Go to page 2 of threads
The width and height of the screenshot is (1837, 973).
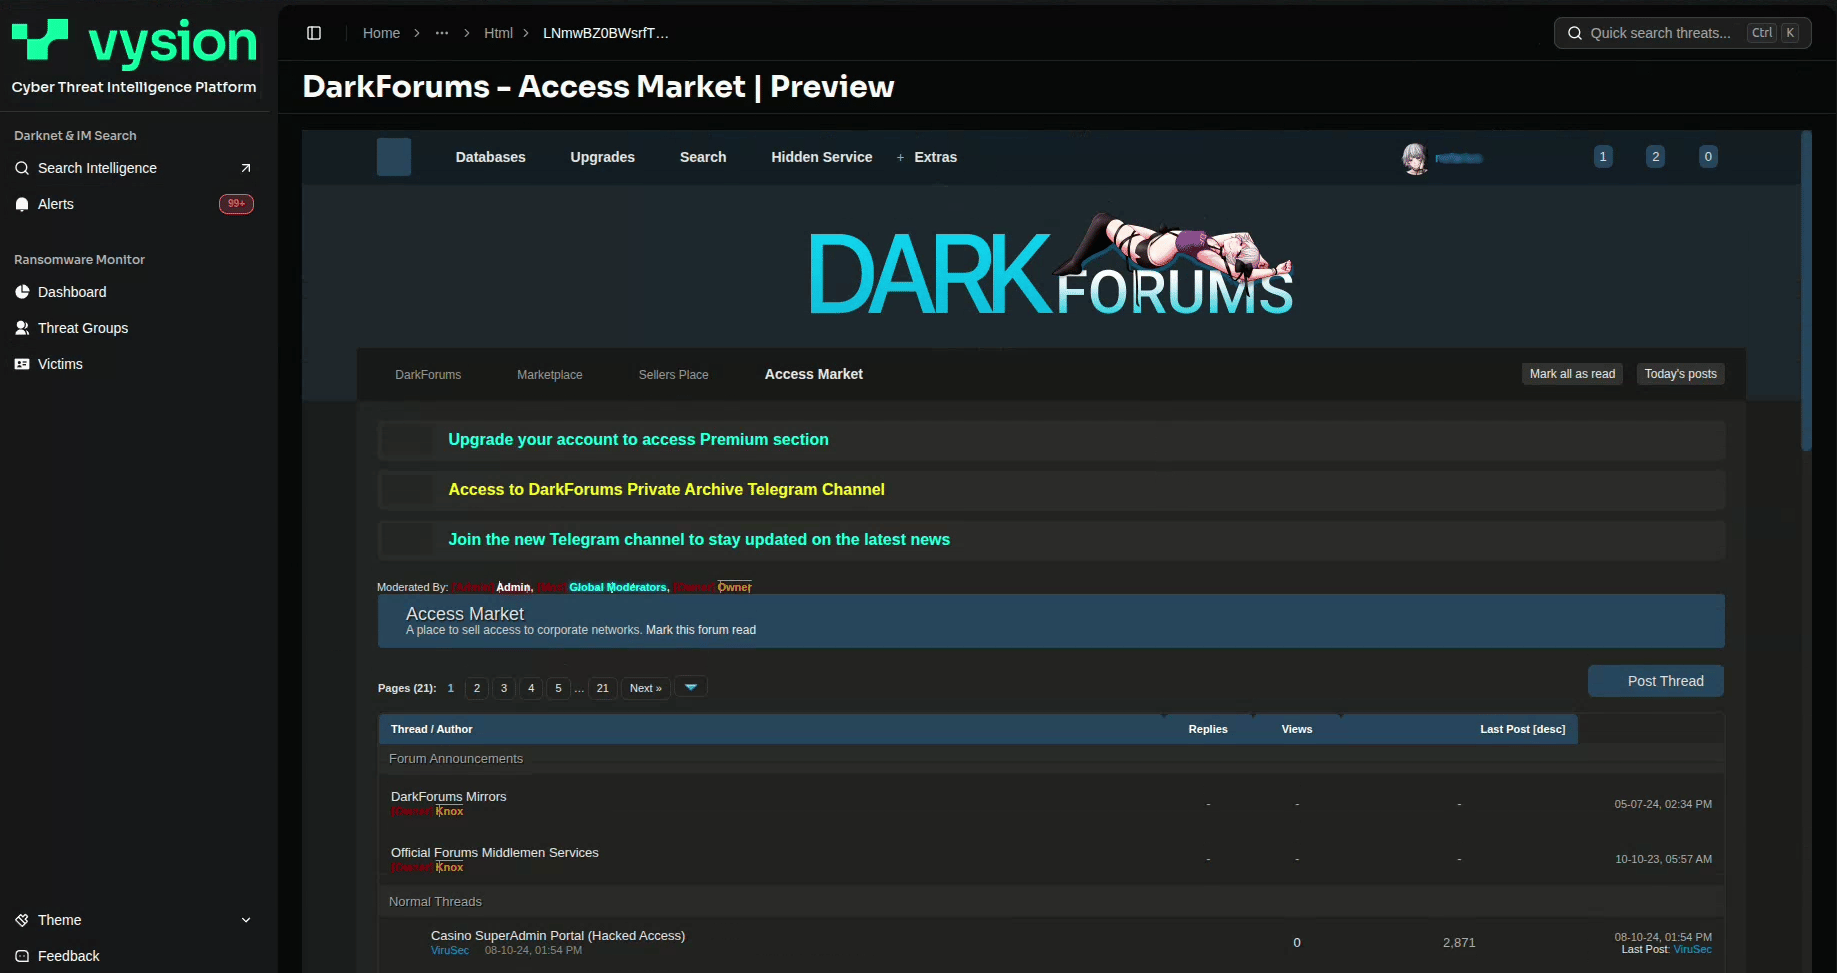(477, 688)
